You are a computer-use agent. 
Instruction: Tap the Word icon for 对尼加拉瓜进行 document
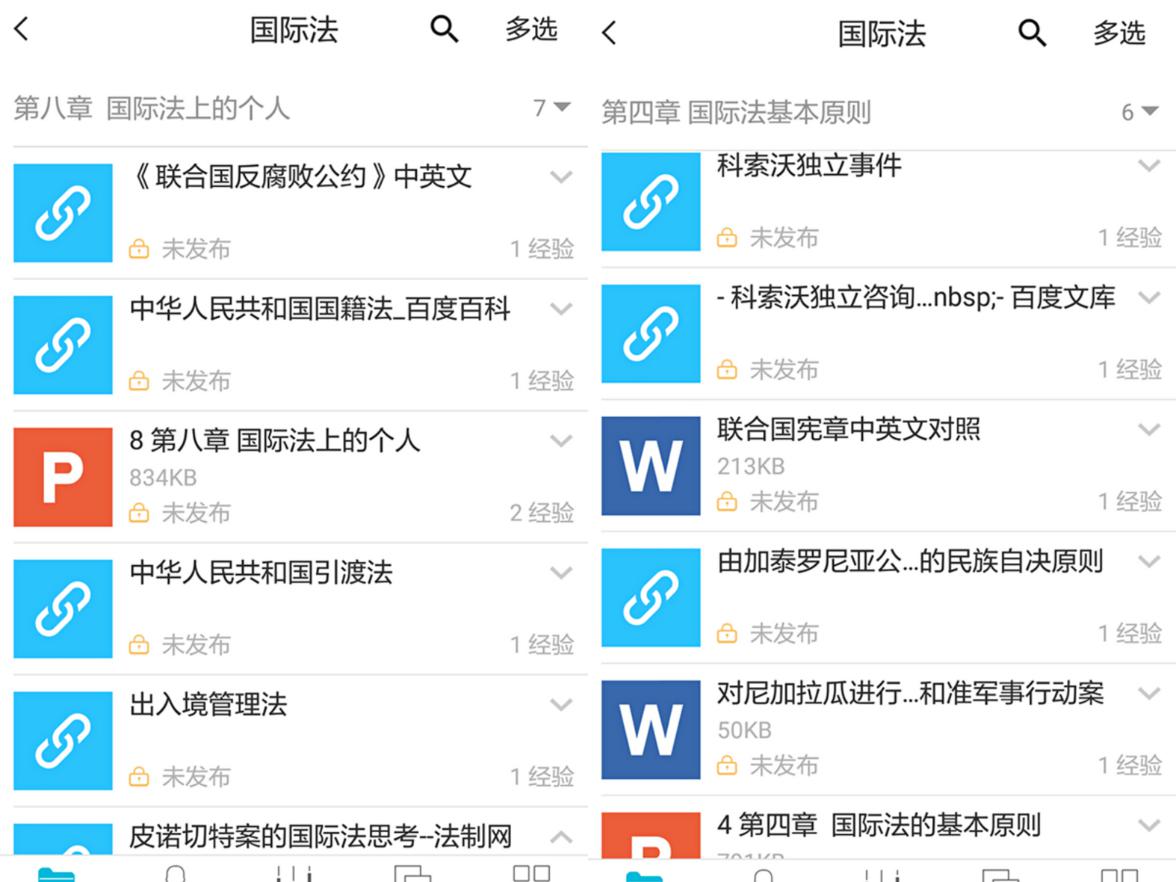tap(651, 730)
